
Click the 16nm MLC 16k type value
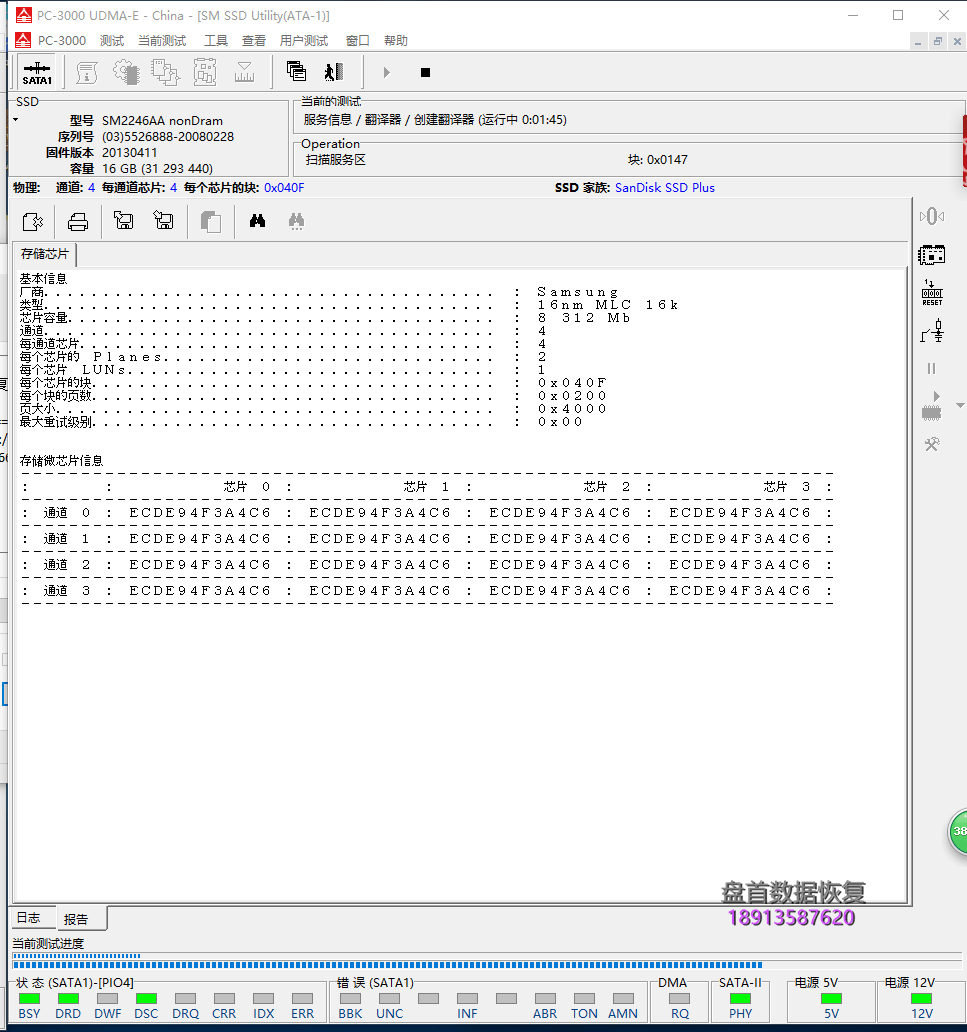pos(607,305)
